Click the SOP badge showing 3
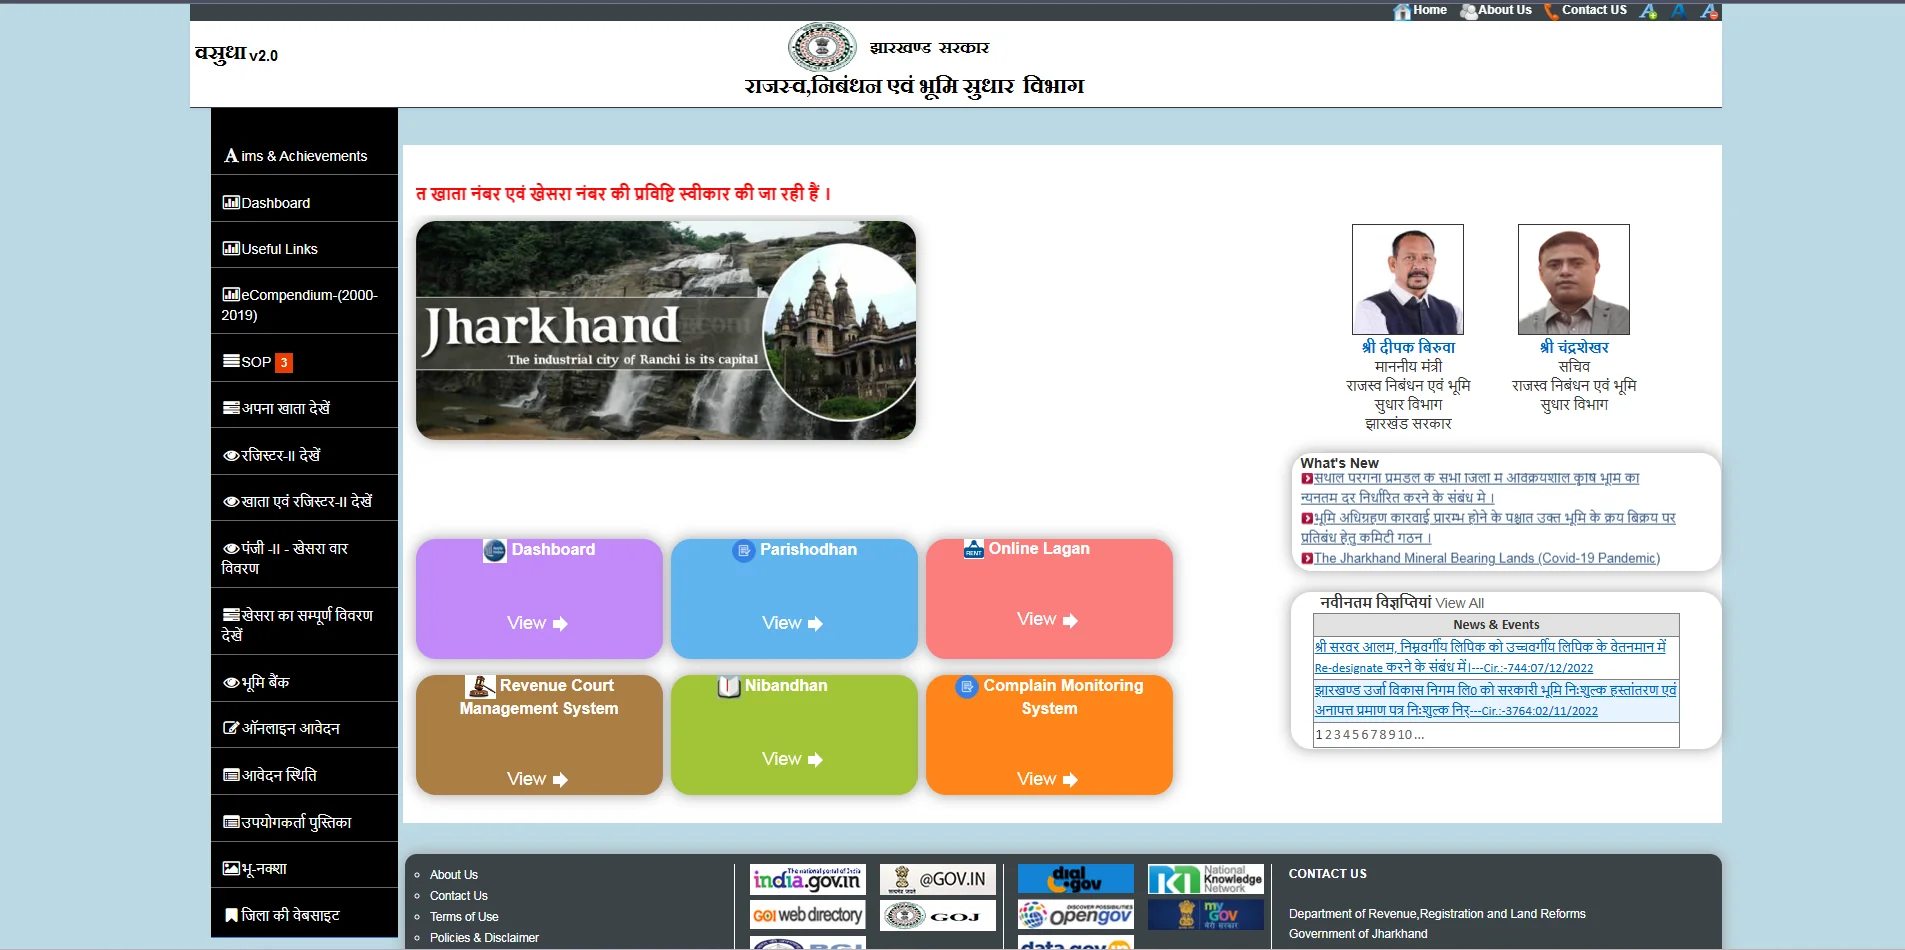Screen dimensions: 1905x950 [284, 362]
